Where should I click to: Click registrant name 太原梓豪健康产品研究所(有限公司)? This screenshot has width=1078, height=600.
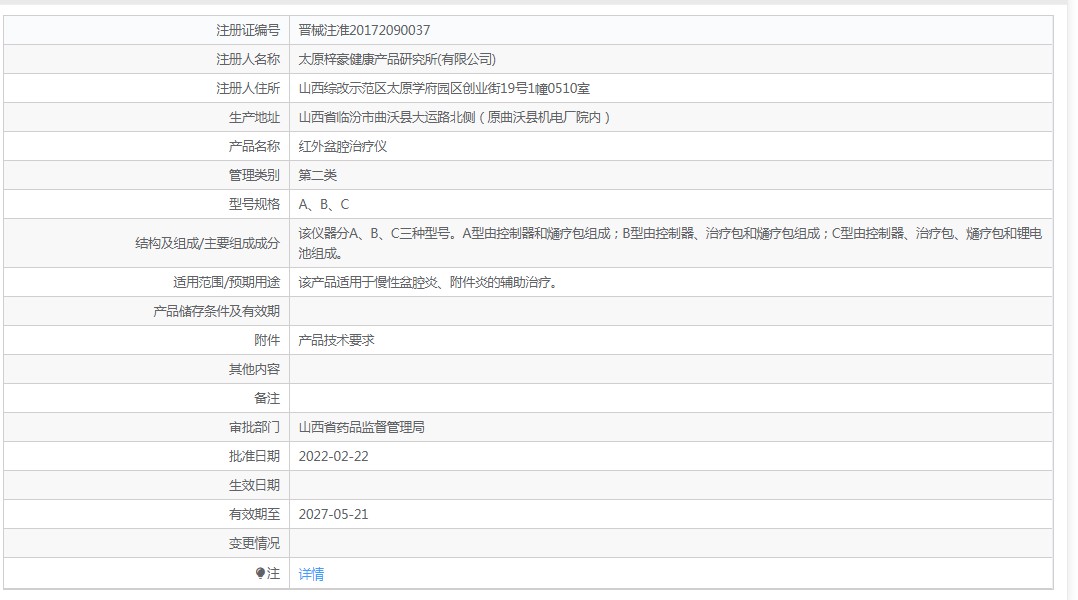tap(397, 59)
